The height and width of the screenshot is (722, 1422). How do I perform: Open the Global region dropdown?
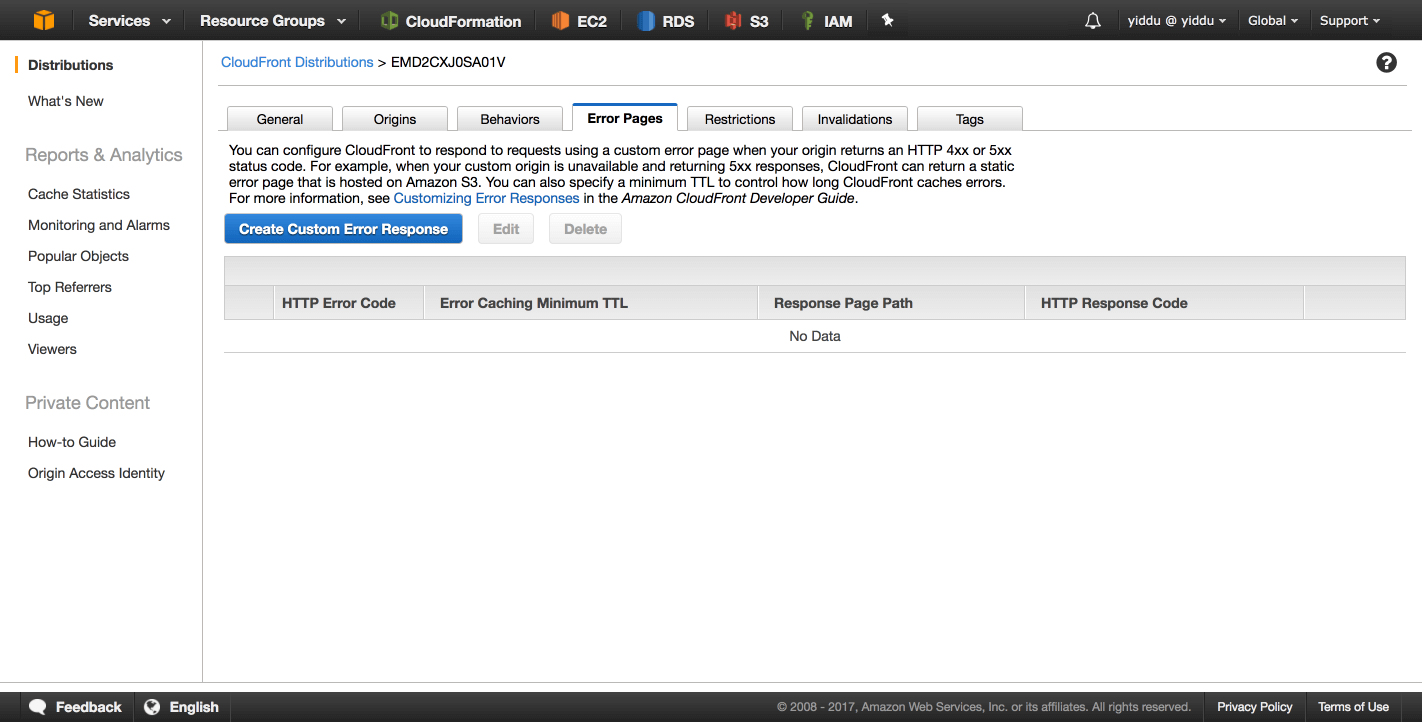point(1273,20)
